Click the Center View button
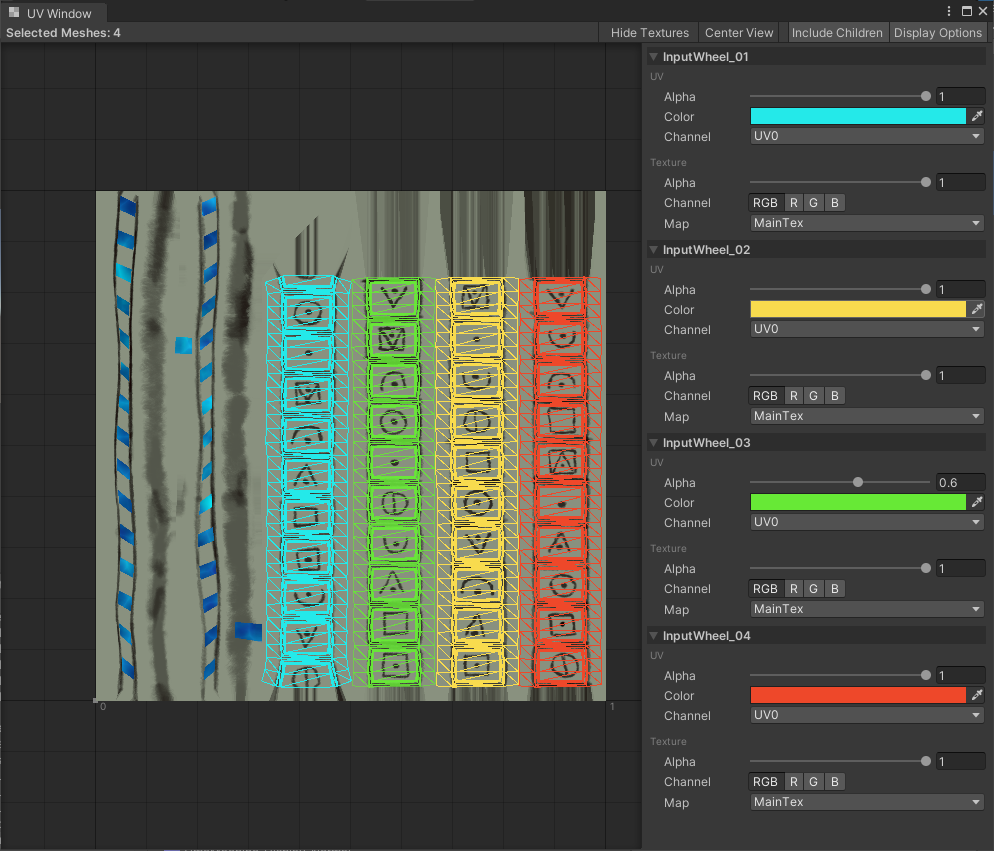Viewport: 994px width, 851px height. (x=739, y=32)
